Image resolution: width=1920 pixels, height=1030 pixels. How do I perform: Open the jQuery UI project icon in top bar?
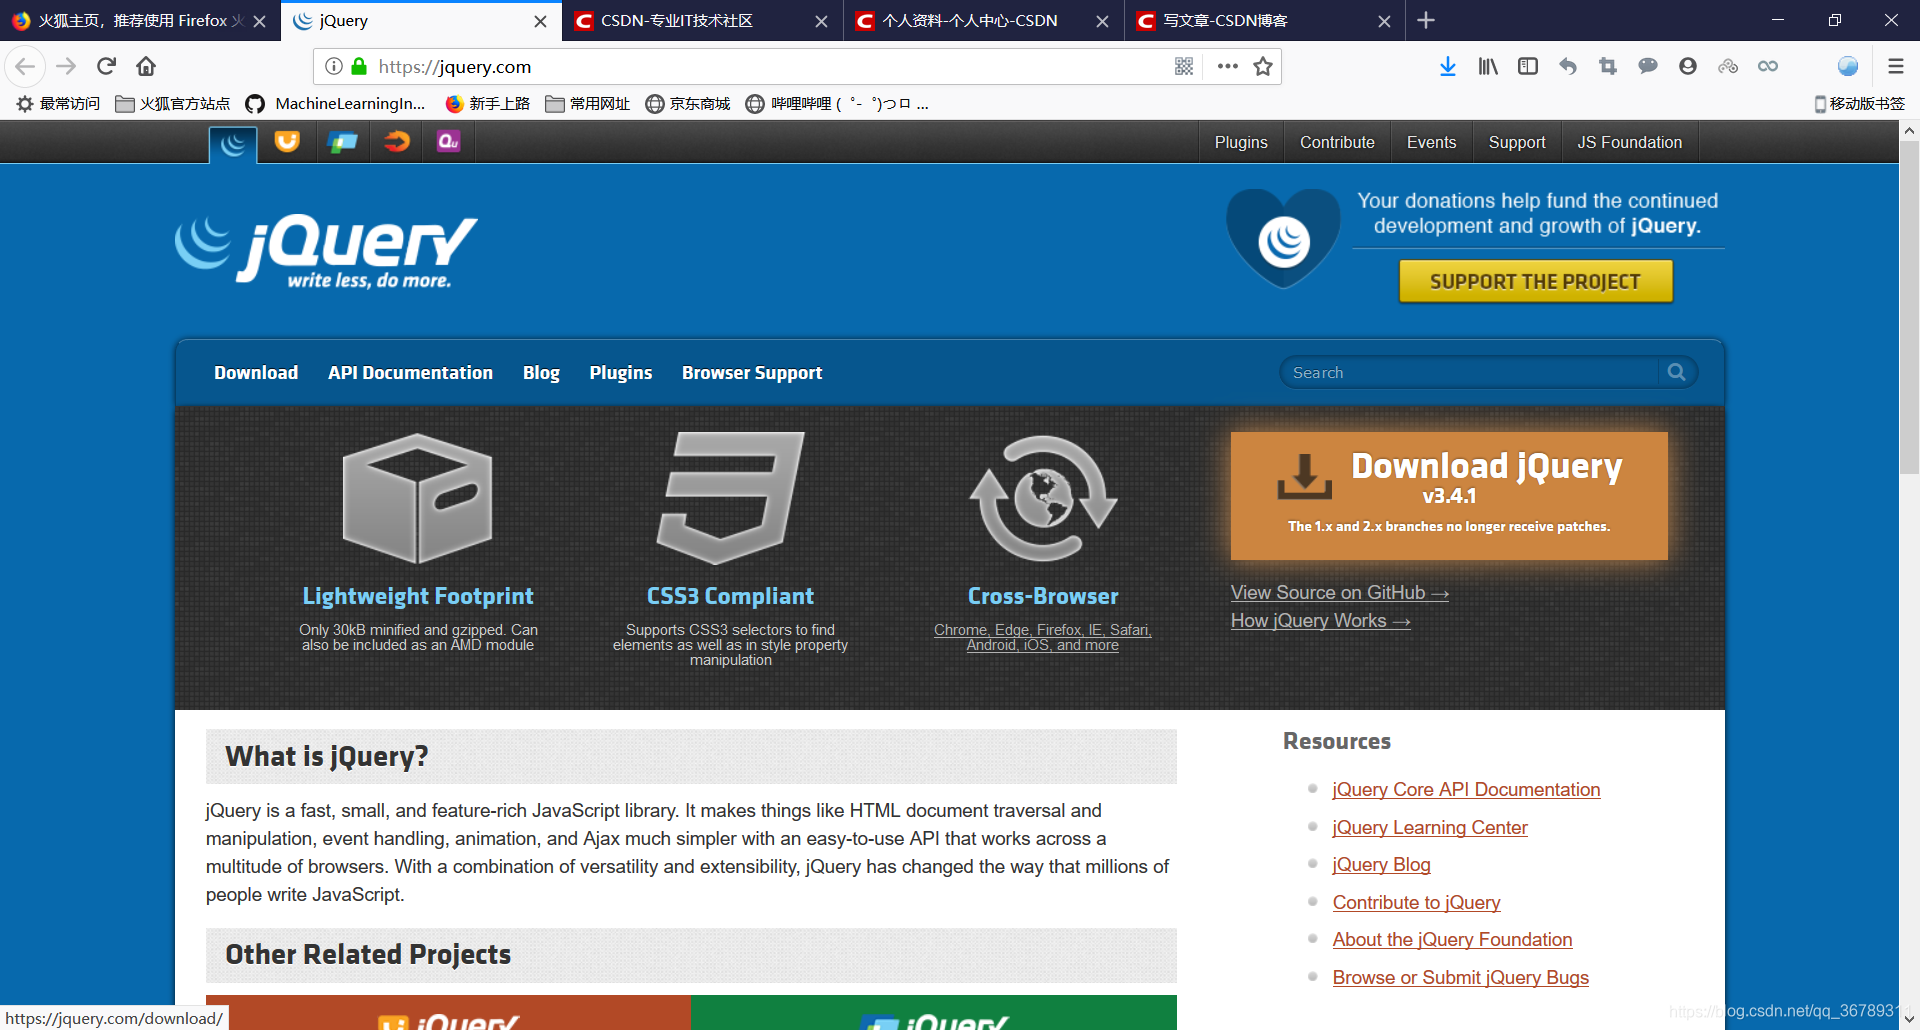click(287, 142)
